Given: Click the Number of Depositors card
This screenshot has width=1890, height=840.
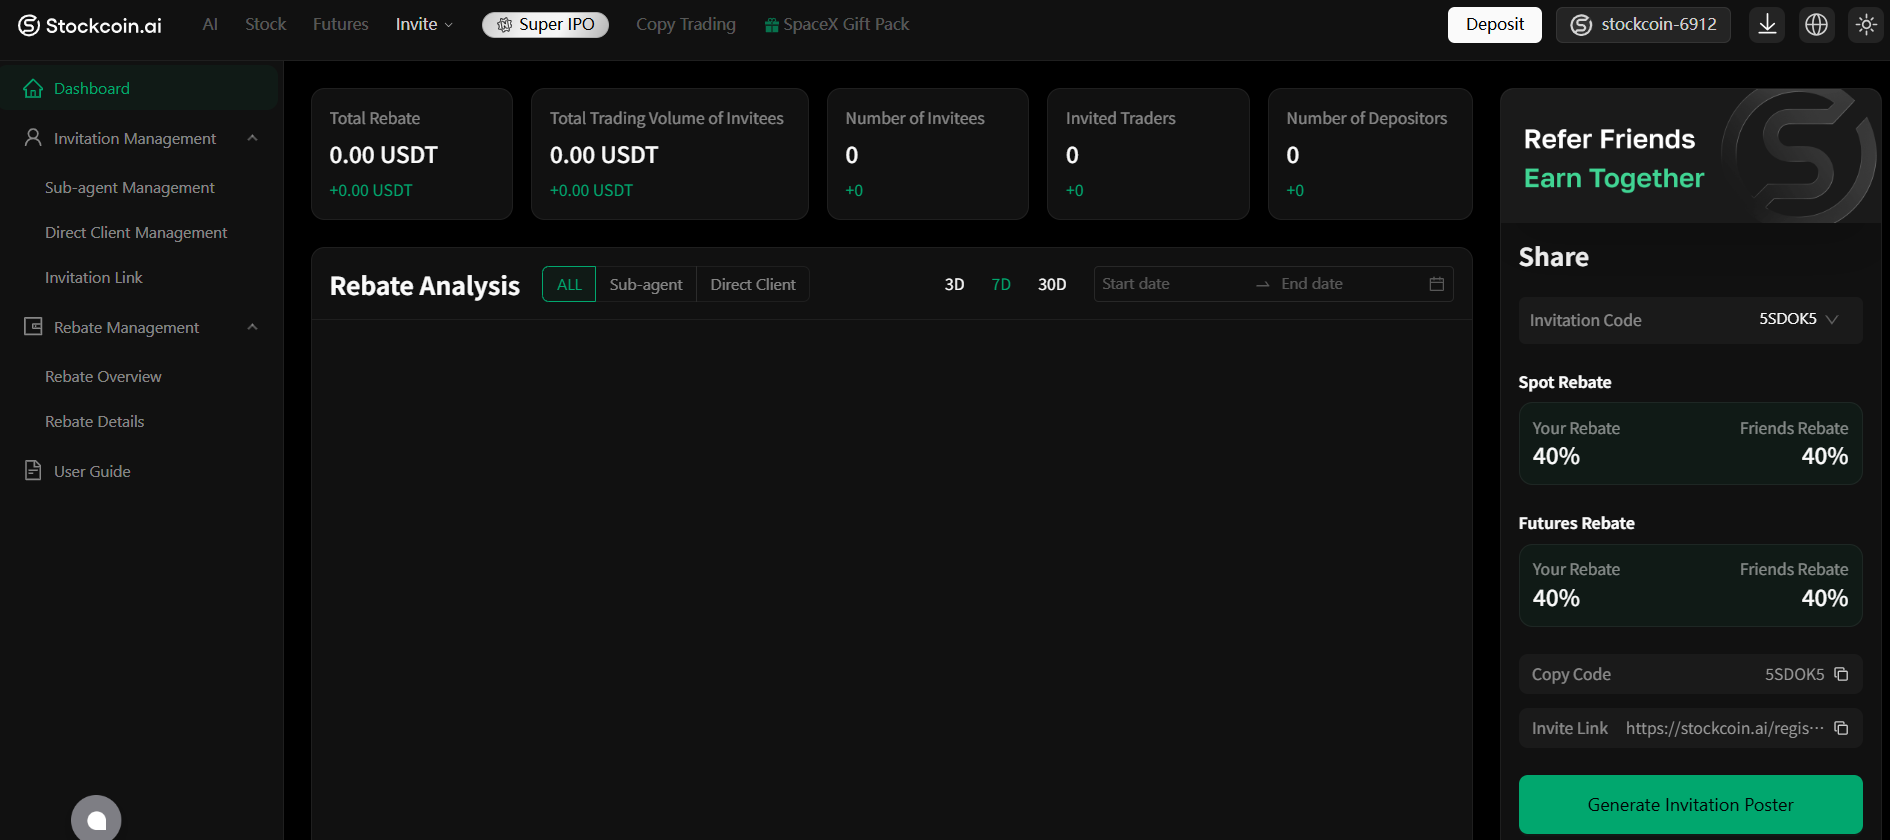Looking at the screenshot, I should point(1370,154).
